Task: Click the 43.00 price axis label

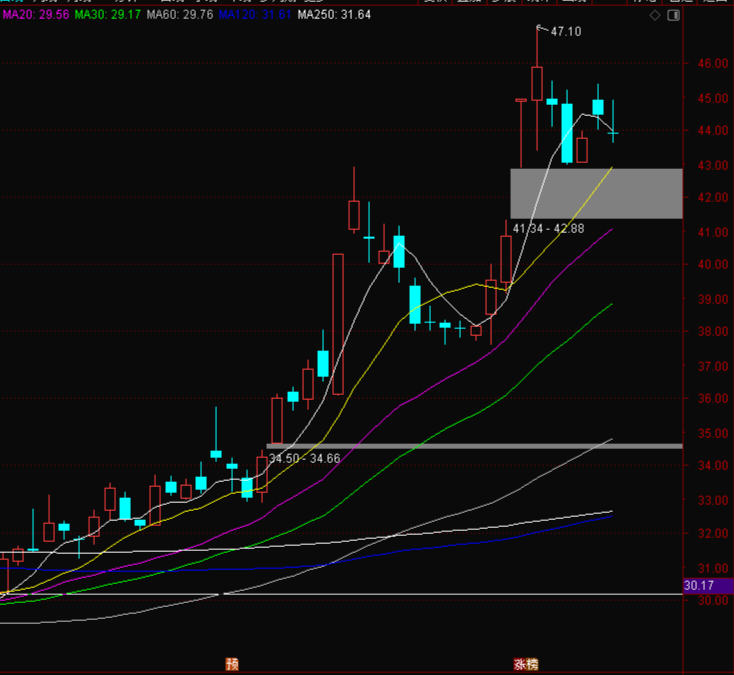Action: point(713,166)
